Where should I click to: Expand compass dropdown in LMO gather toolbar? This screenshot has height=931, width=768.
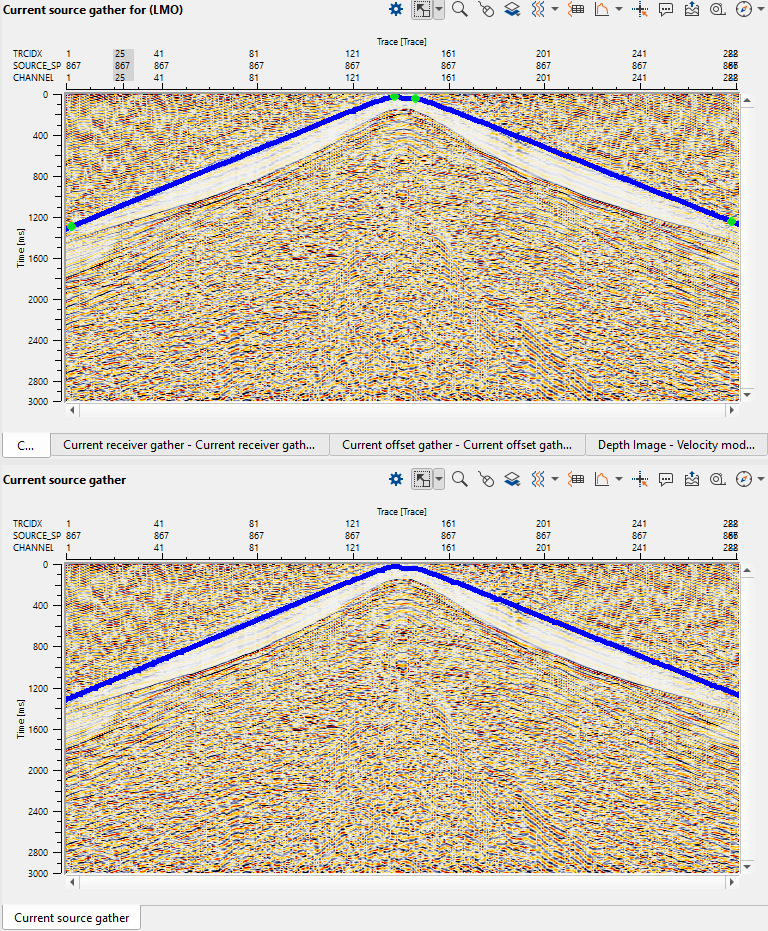[760, 10]
